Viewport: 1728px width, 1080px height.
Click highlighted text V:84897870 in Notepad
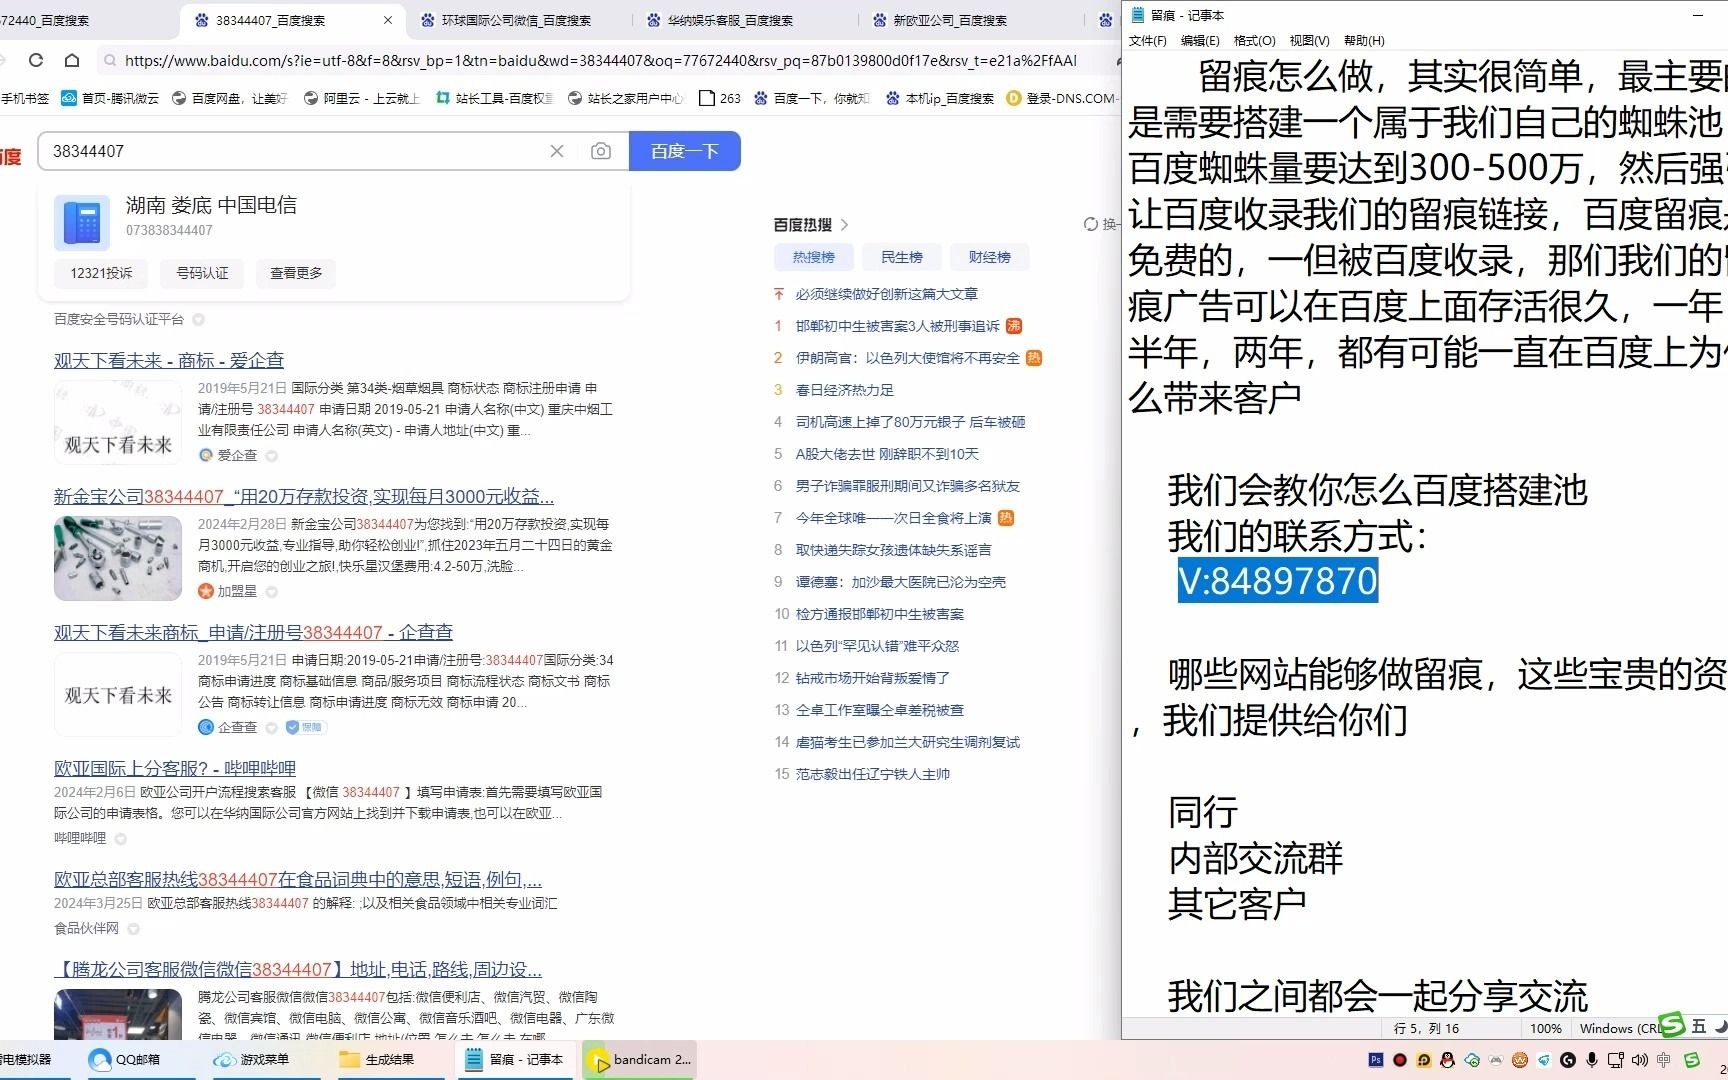coord(1278,581)
